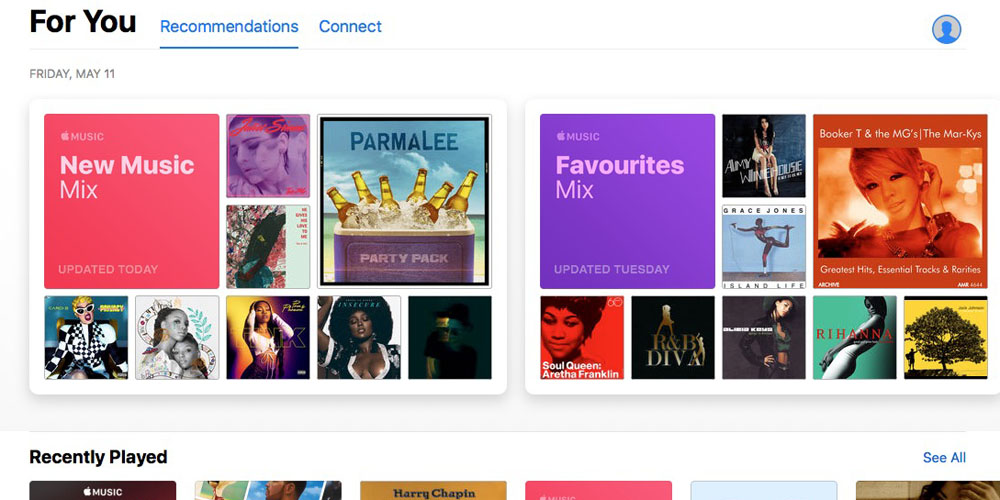This screenshot has height=500, width=1000.
Task: Open Booker T & the MG's album
Action: tap(900, 202)
